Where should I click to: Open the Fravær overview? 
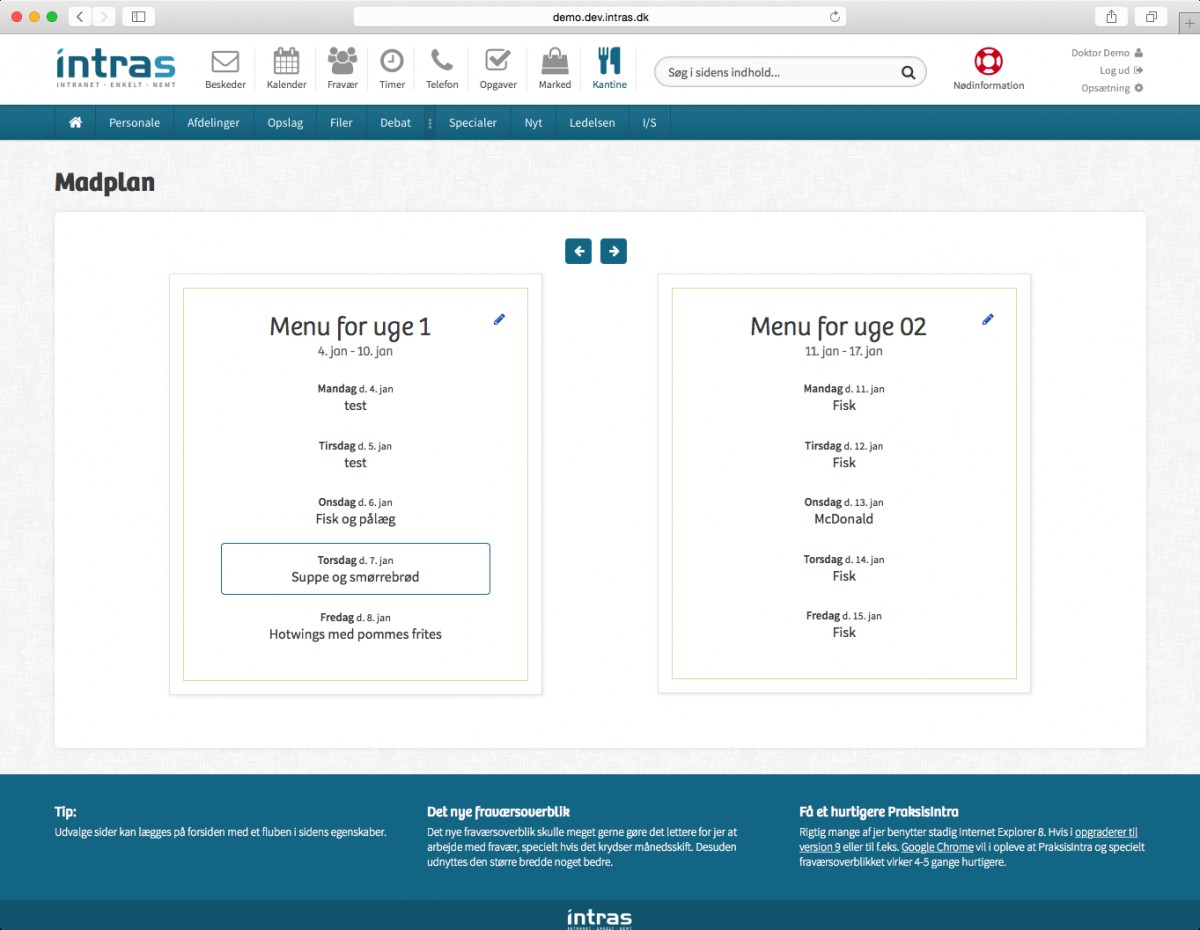click(342, 67)
